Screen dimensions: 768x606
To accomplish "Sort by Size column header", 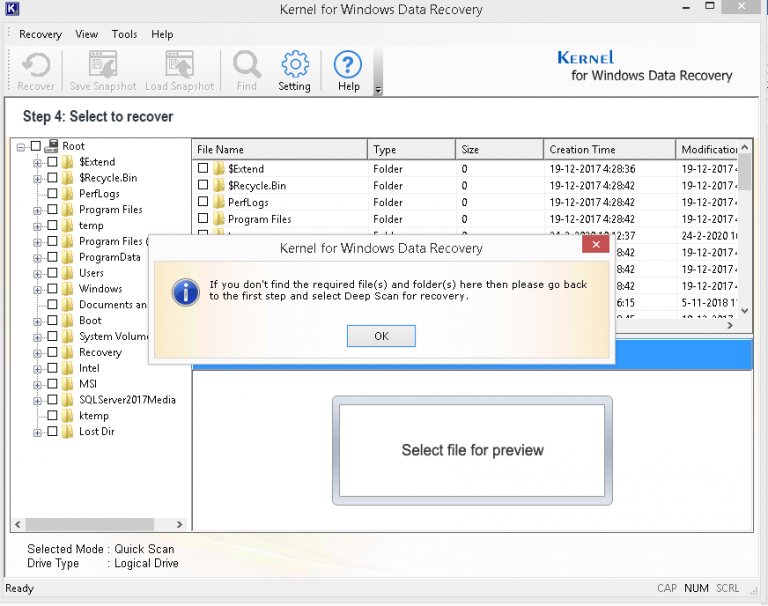I will click(x=500, y=149).
